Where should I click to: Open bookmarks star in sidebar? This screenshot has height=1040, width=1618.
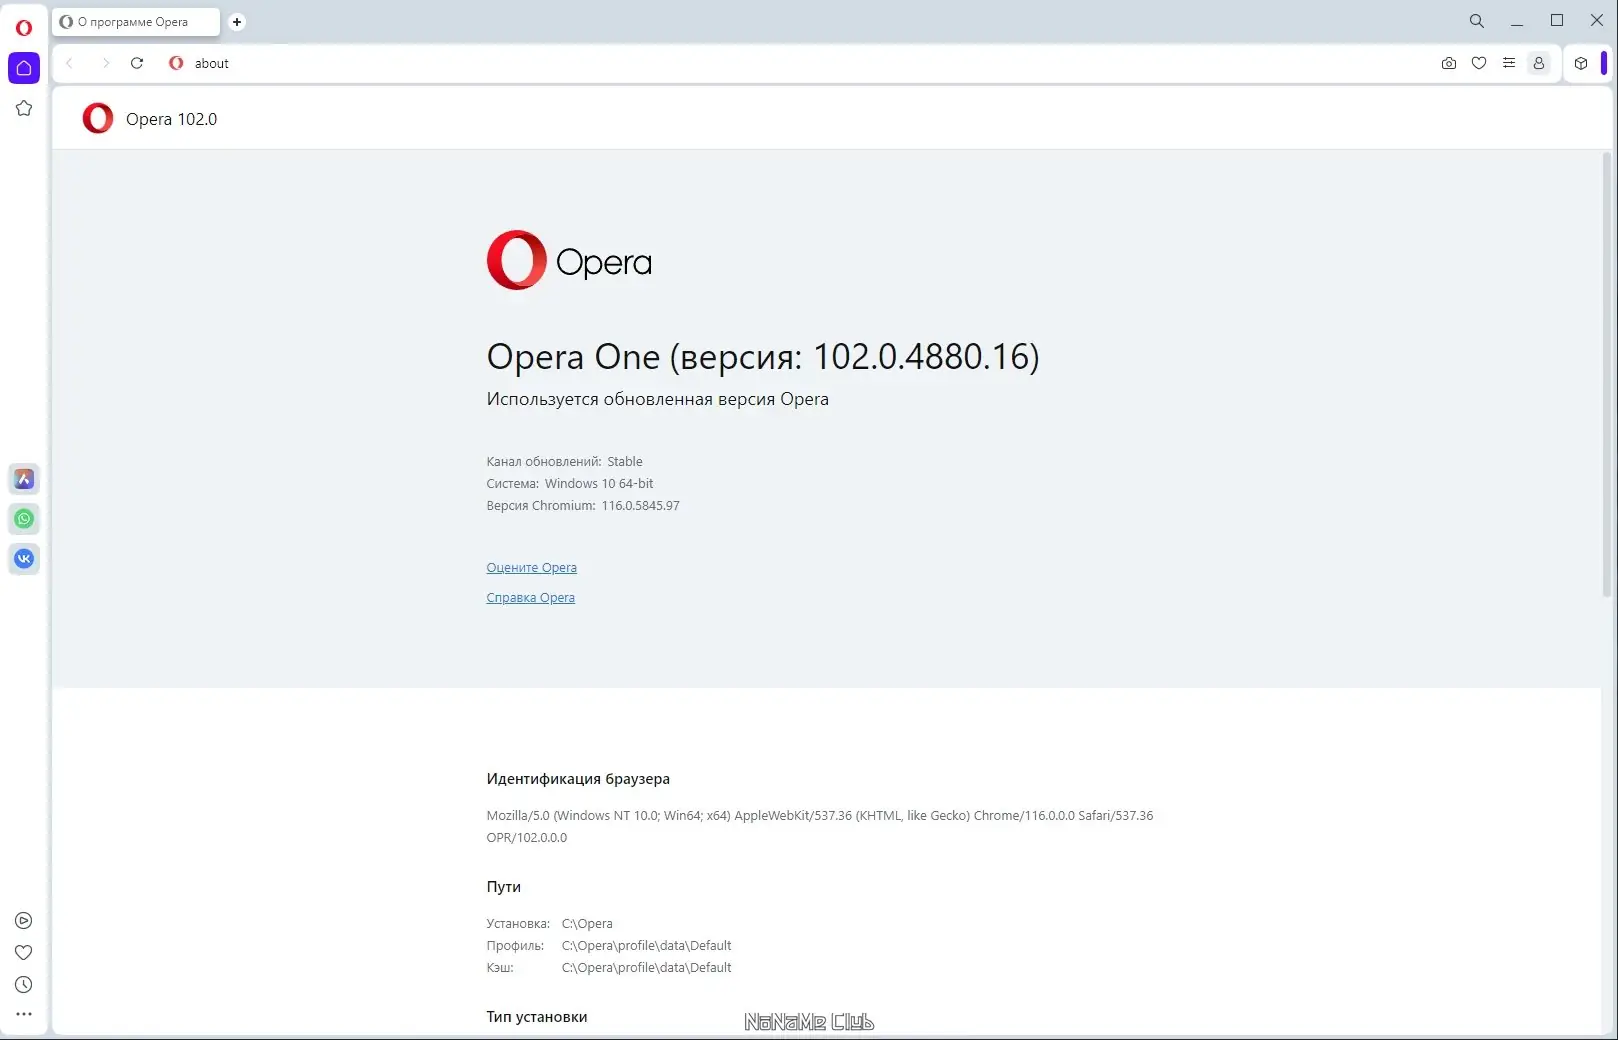pyautogui.click(x=24, y=108)
